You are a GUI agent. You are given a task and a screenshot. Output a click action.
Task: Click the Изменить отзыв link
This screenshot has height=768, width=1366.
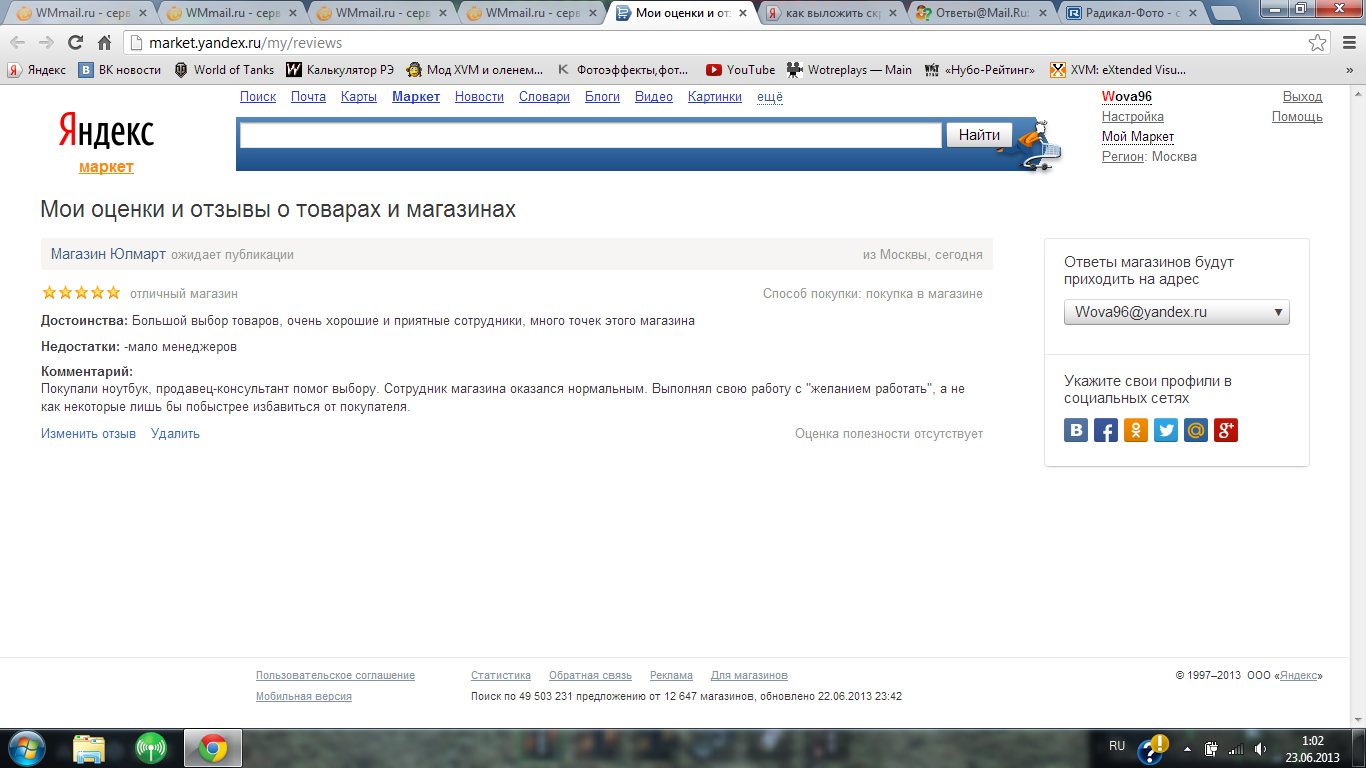point(88,434)
